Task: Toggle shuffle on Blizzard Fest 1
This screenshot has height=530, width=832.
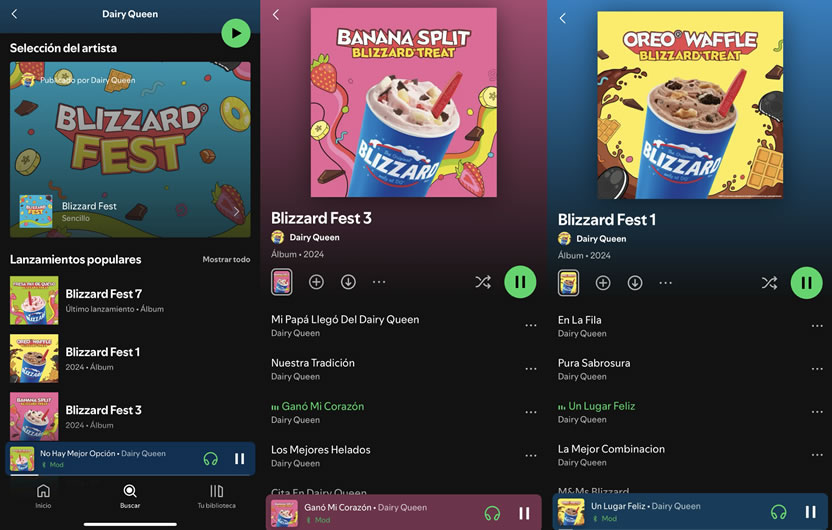Action: 769,283
